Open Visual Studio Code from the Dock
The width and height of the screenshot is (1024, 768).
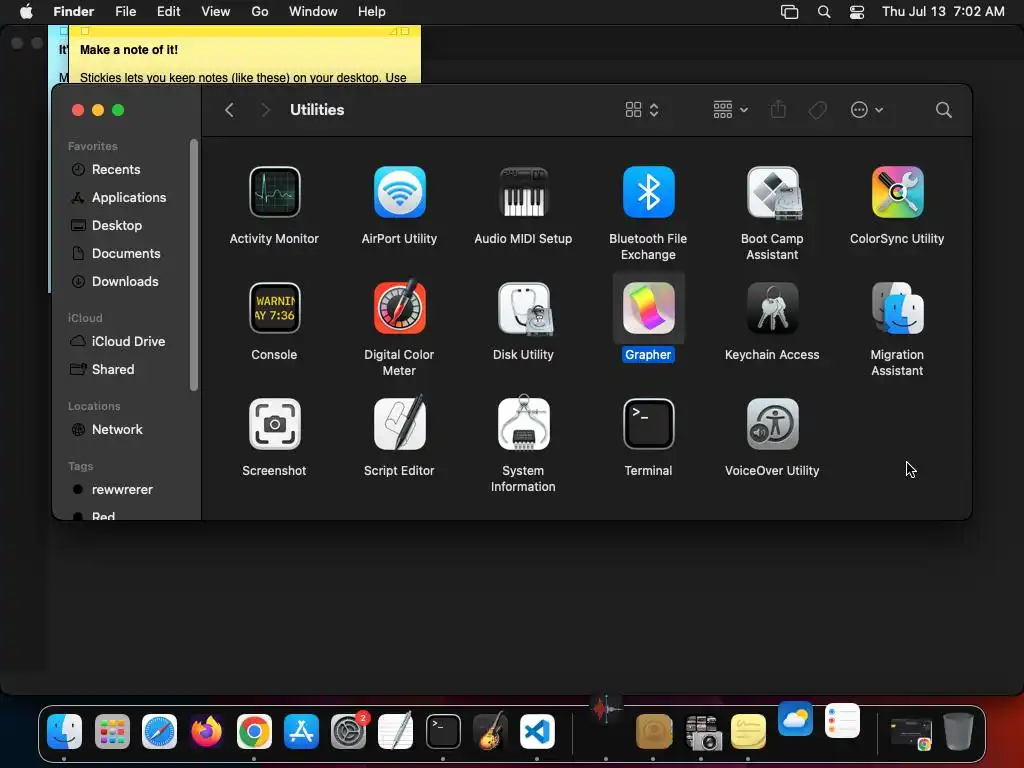(x=537, y=731)
